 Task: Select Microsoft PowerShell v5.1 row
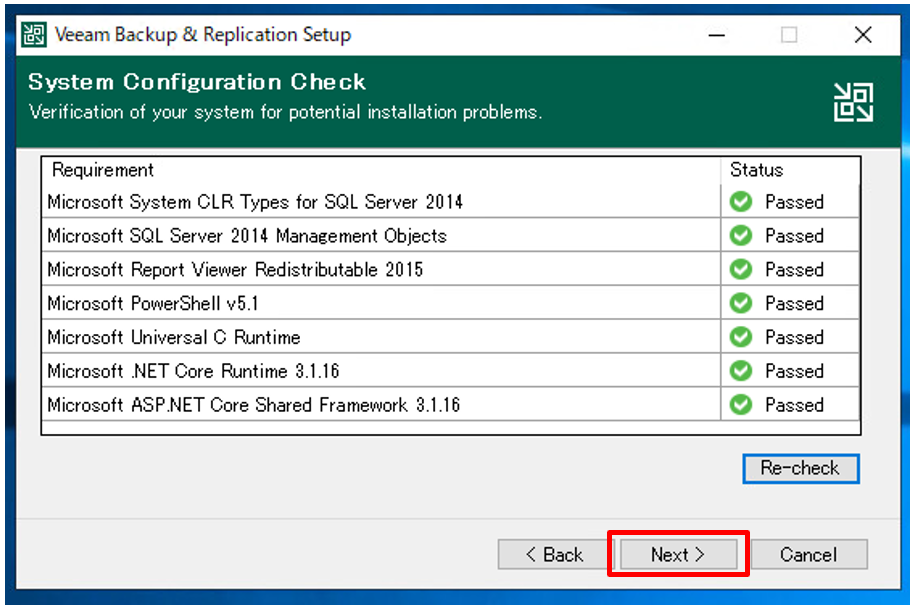[x=451, y=303]
